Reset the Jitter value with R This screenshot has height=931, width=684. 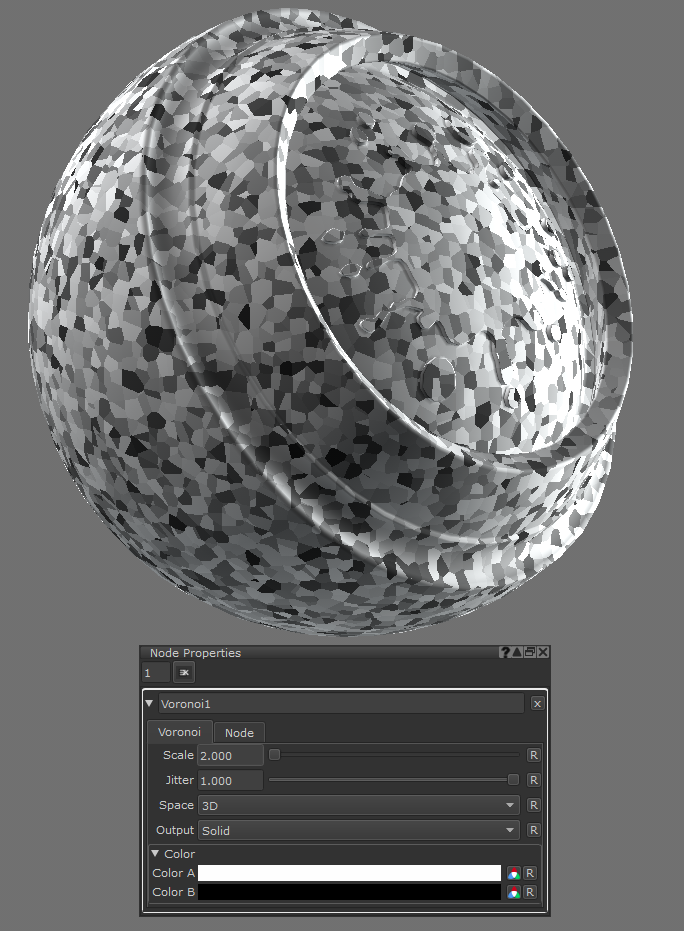pyautogui.click(x=534, y=780)
